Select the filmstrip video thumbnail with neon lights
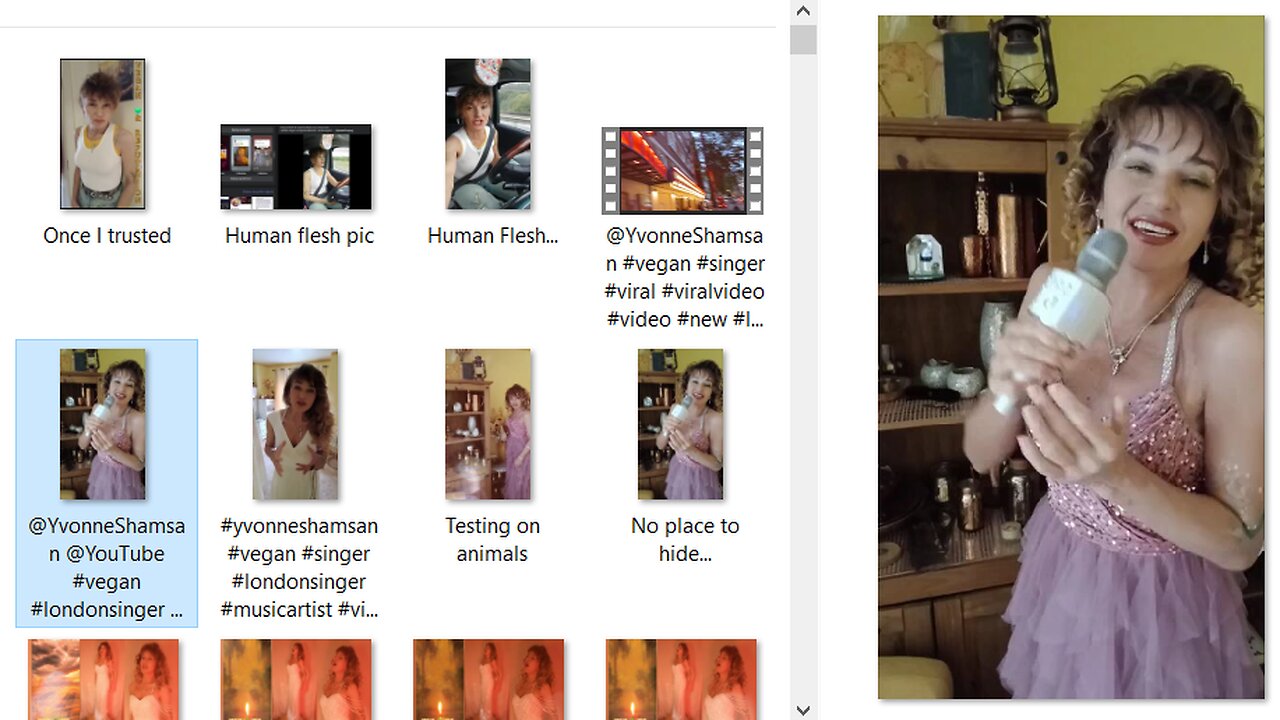Viewport: 1280px width, 720px height. coord(682,171)
